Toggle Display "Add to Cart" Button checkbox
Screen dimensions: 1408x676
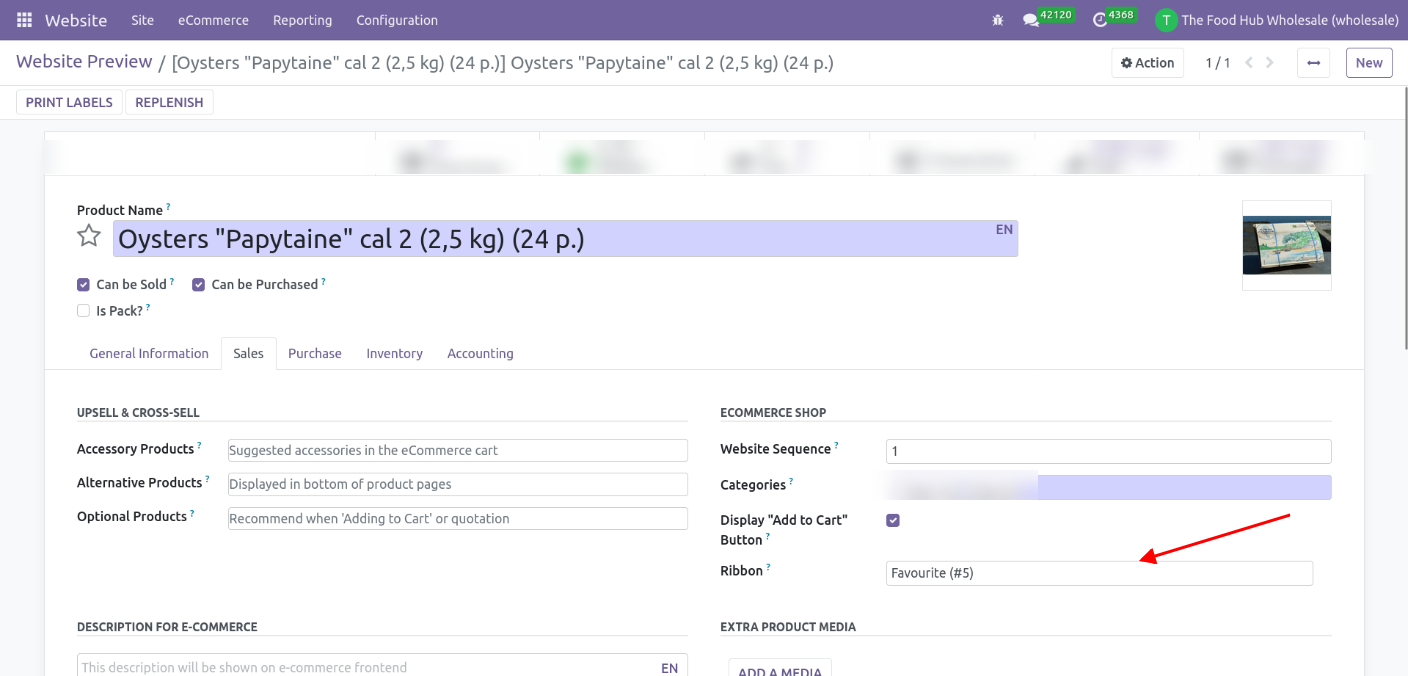[x=893, y=521]
